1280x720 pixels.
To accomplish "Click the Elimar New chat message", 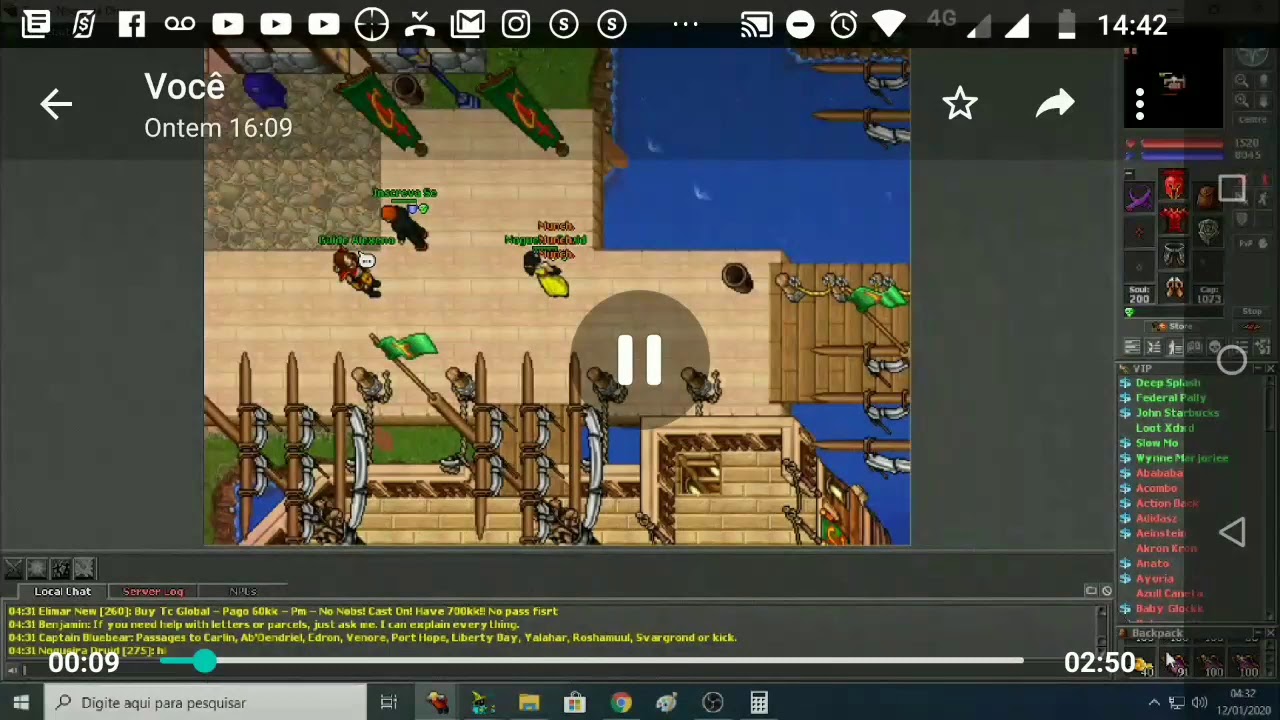I will (x=283, y=611).
